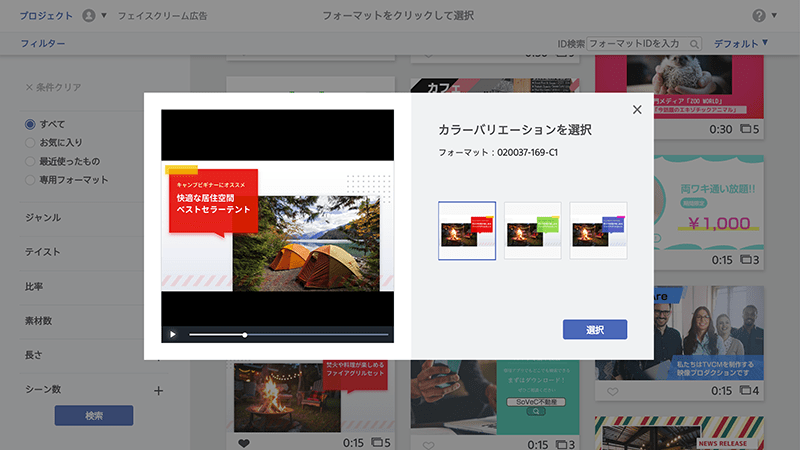Click 条件クリア to reset filters
This screenshot has width=800, height=450.
pyautogui.click(x=53, y=87)
